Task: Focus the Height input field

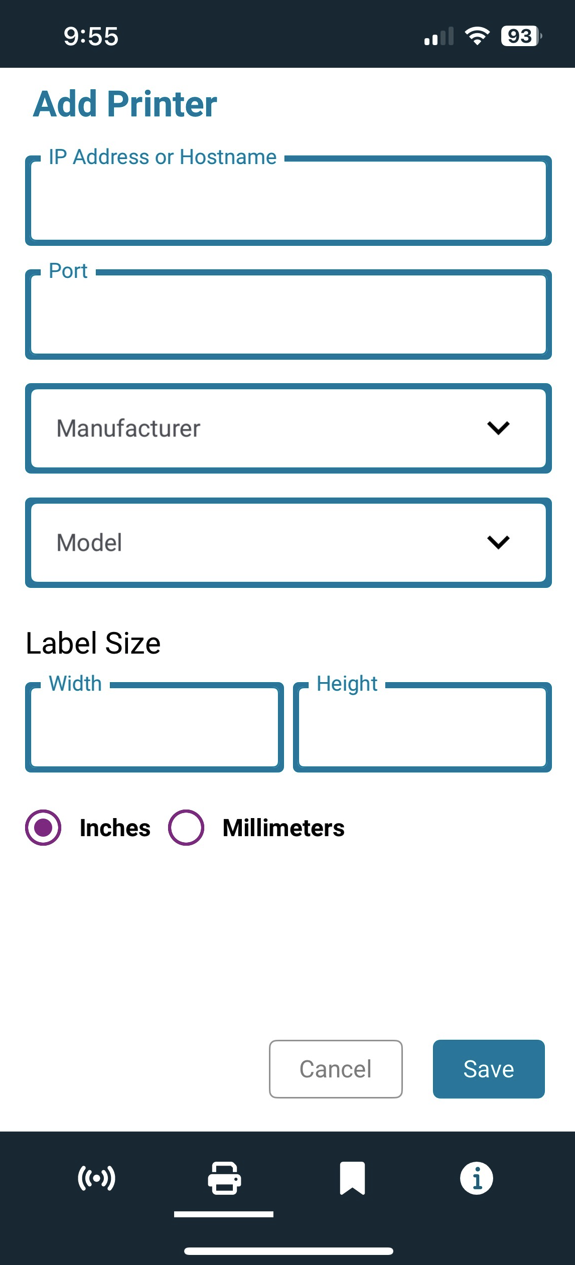Action: coord(422,727)
